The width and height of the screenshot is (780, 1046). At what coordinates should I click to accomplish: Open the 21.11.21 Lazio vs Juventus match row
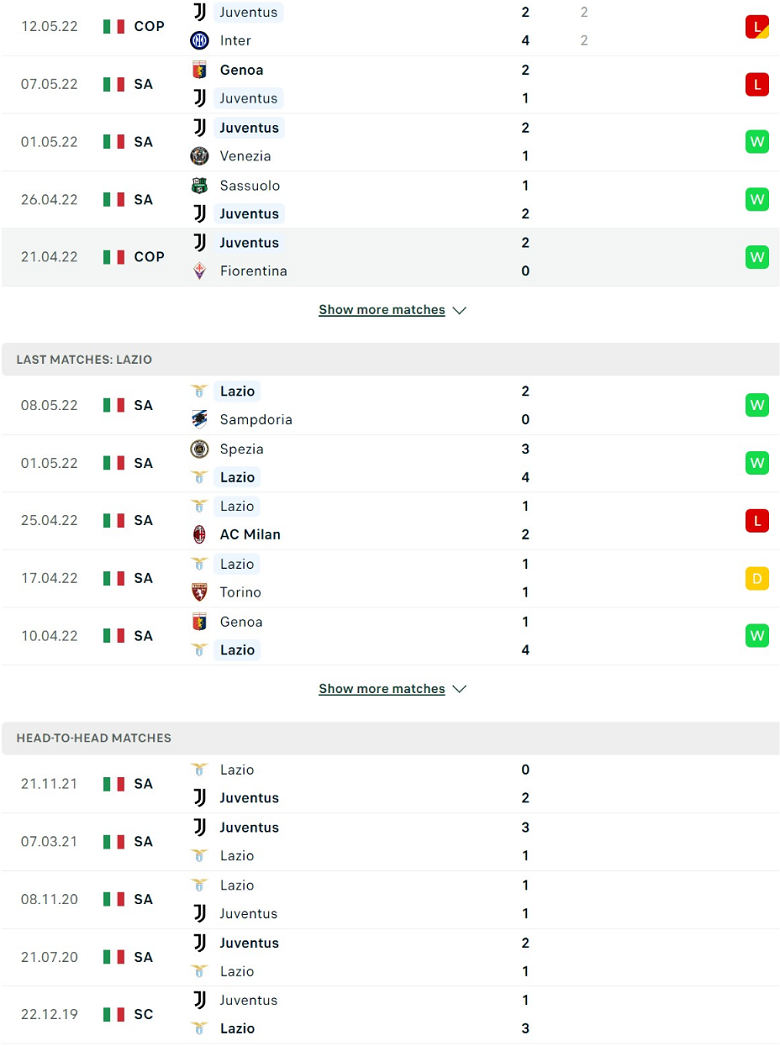(390, 784)
